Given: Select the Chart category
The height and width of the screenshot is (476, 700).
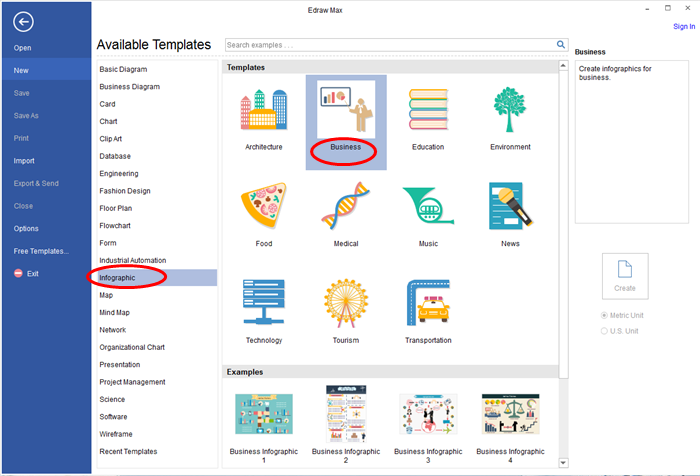Looking at the screenshot, I should pos(108,121).
